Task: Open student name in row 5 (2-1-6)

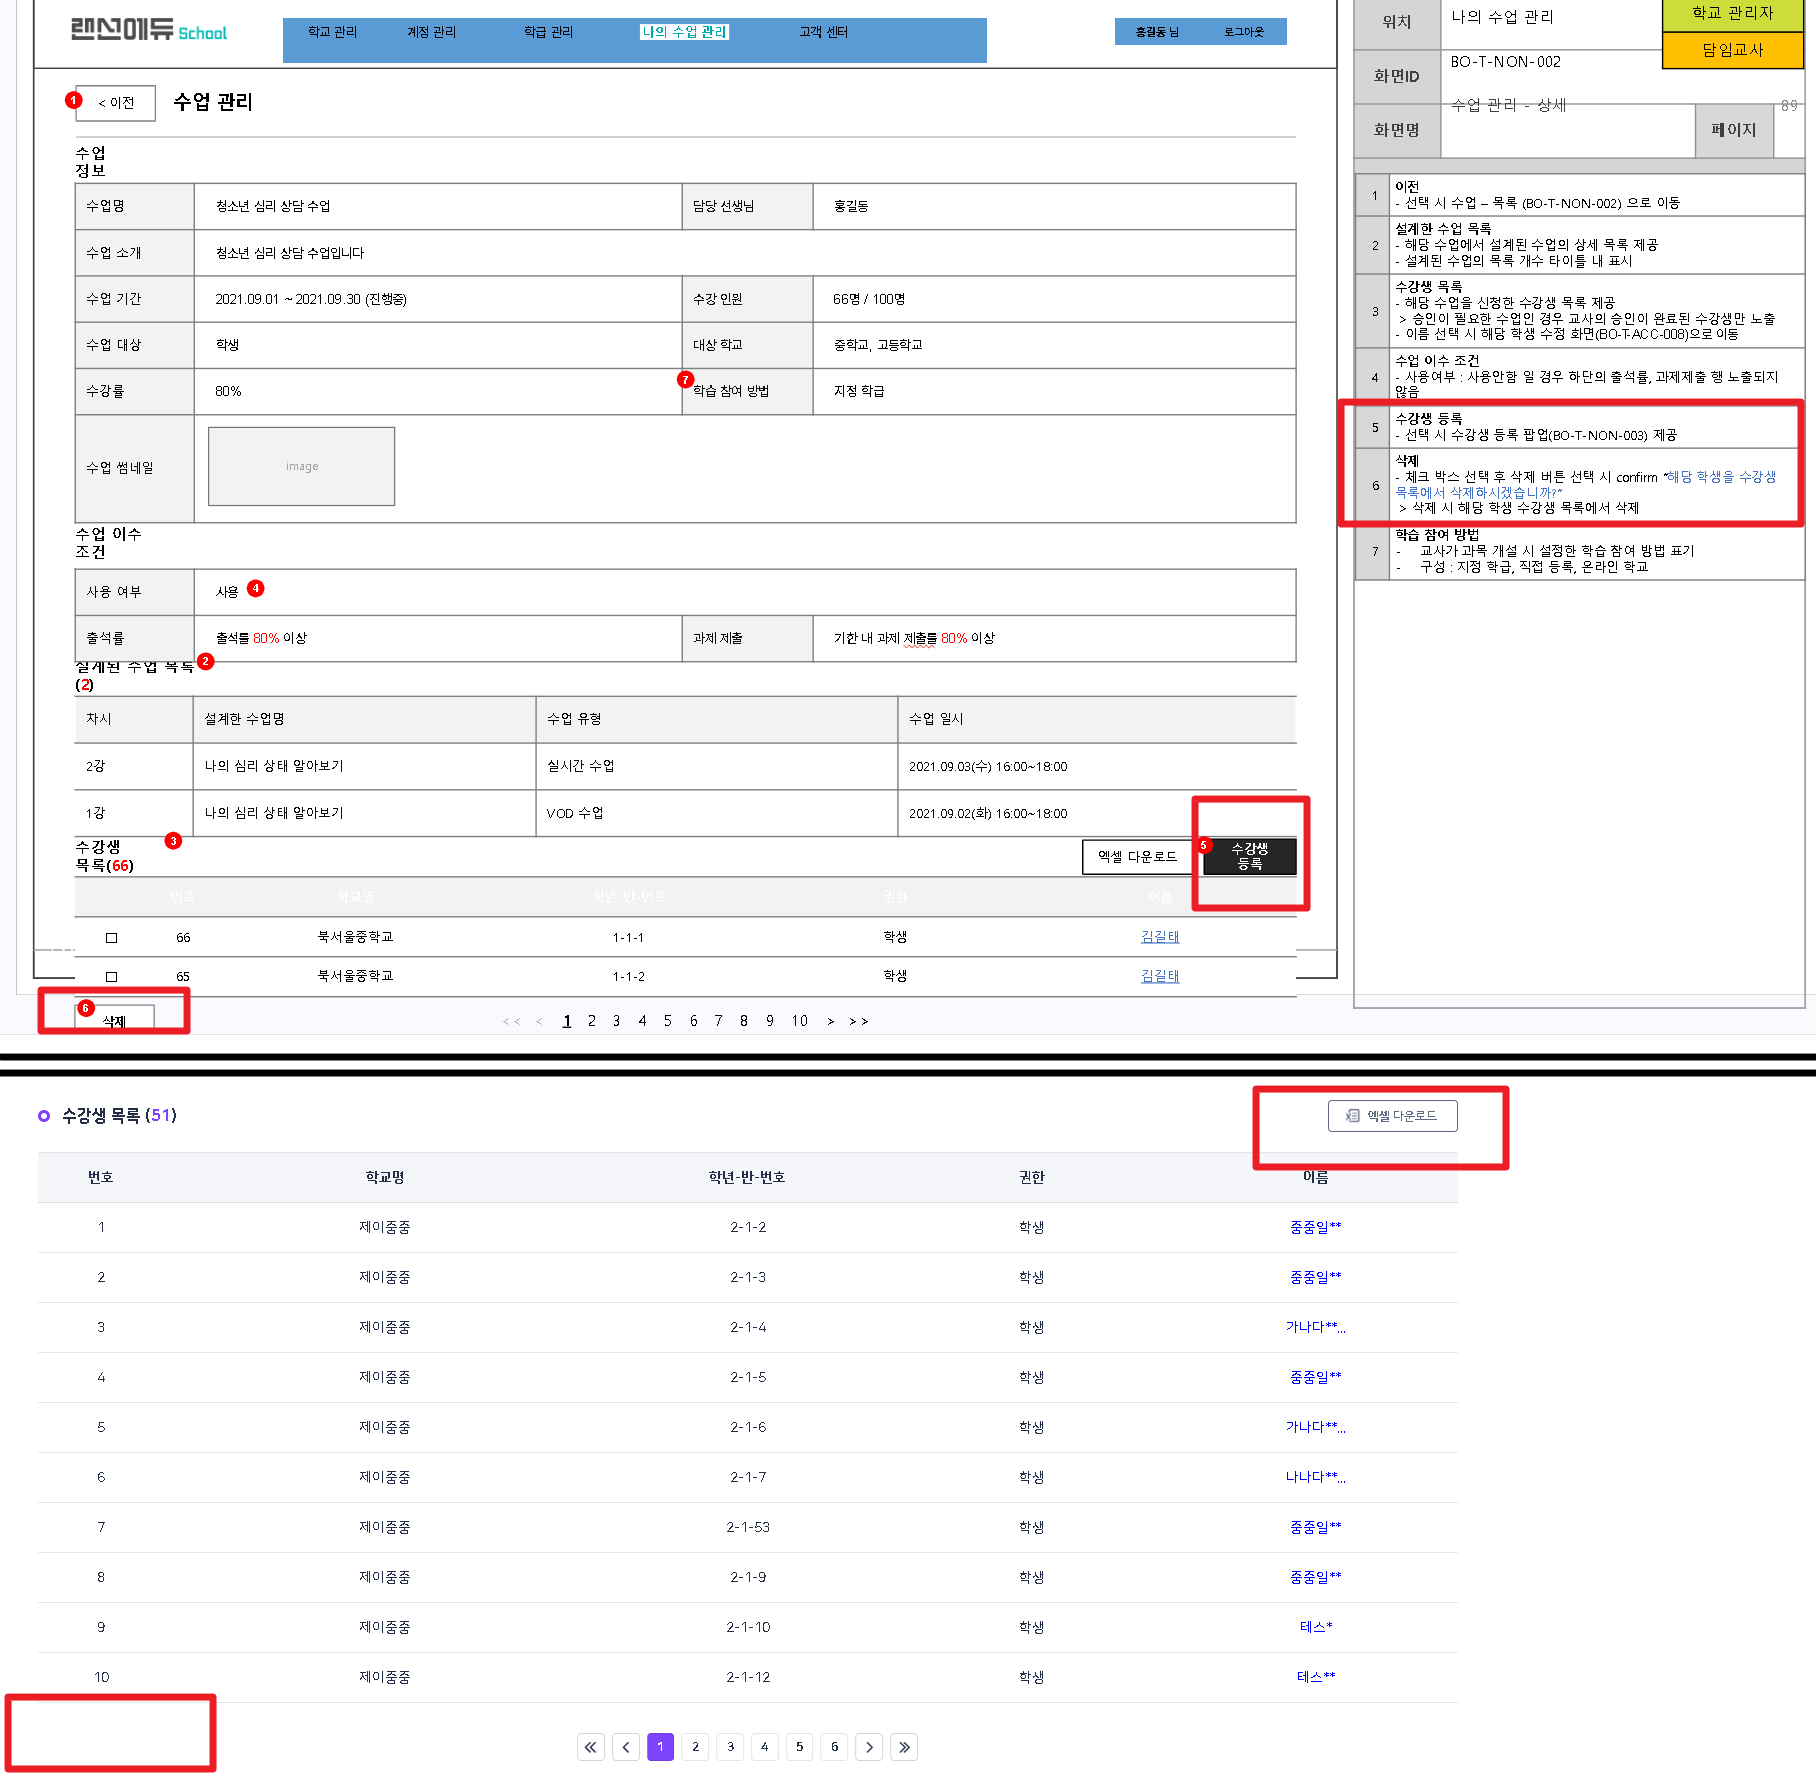Action: click(x=1316, y=1427)
